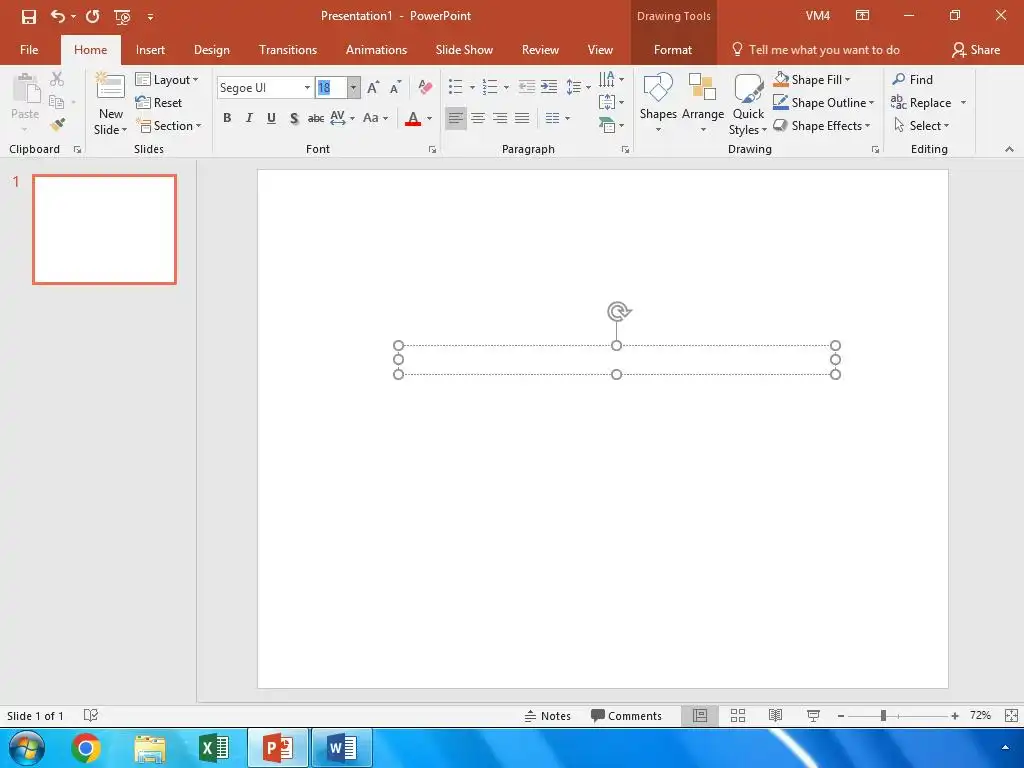
Task: Increase the list indent level
Action: (x=549, y=87)
